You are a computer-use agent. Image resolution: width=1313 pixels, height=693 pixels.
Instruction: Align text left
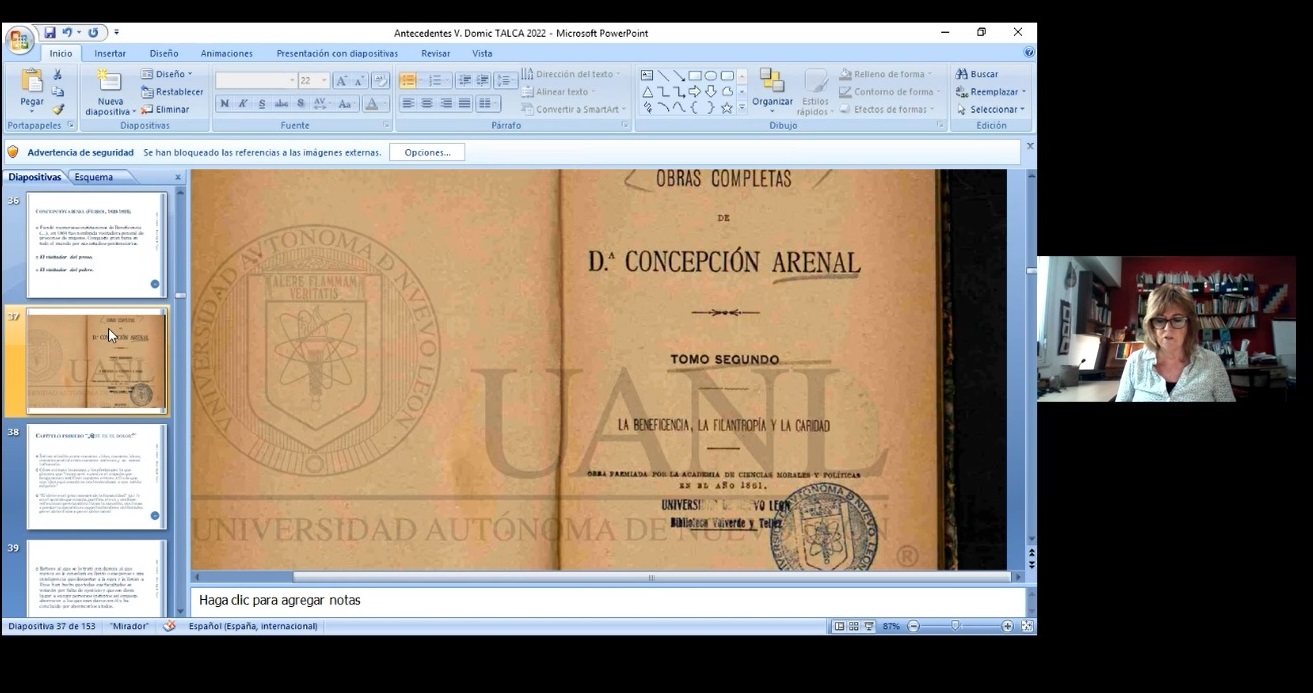tap(408, 104)
